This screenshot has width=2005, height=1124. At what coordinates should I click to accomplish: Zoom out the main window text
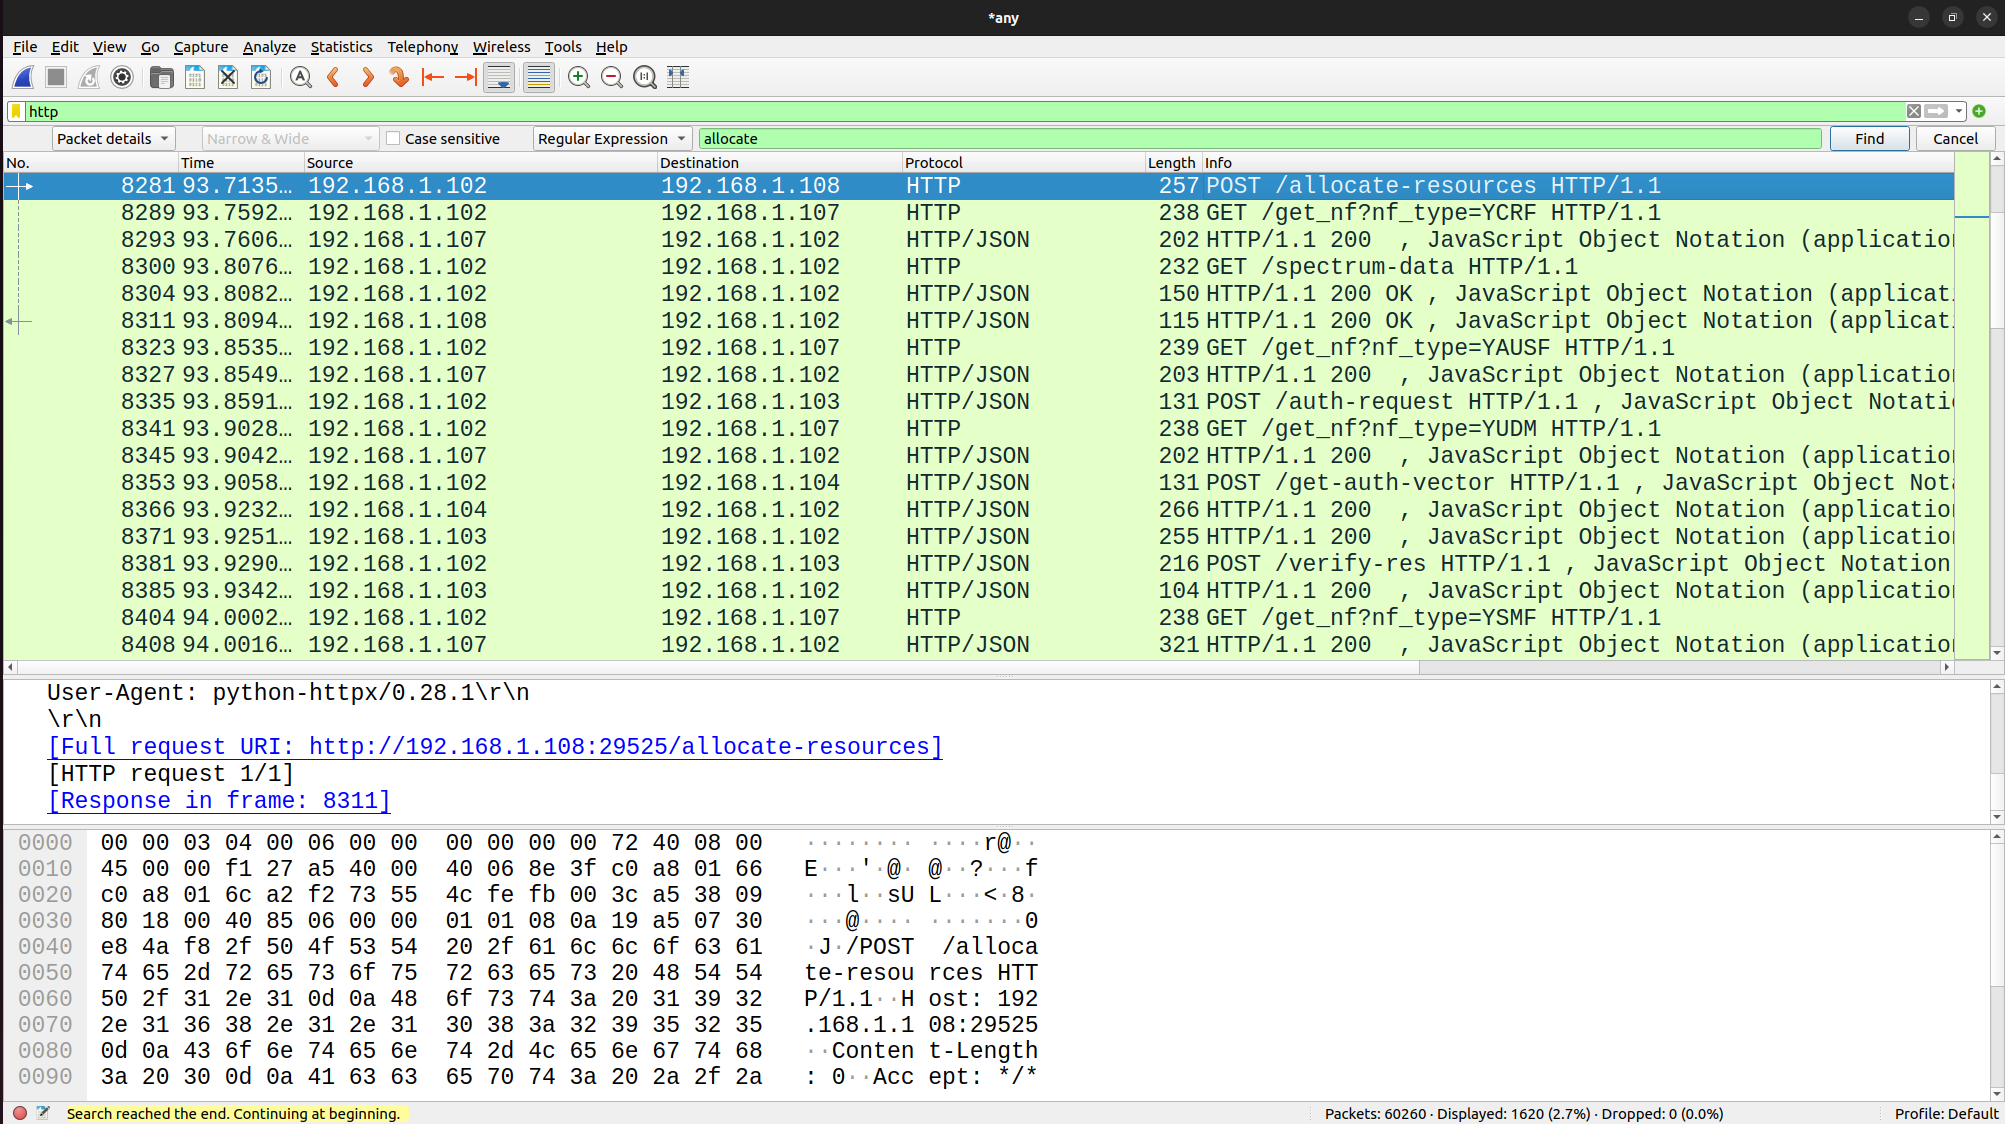(612, 77)
